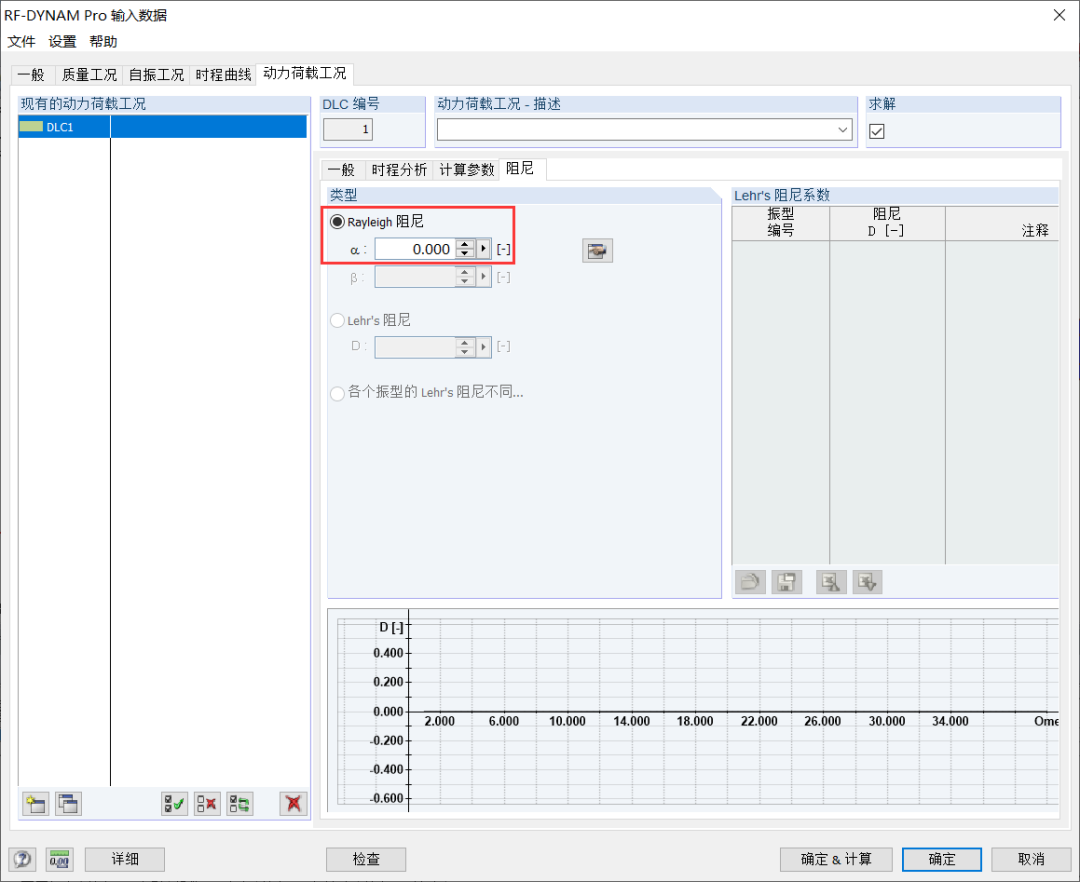This screenshot has width=1080, height=882.
Task: Click the damping info picture button
Action: pyautogui.click(x=597, y=251)
